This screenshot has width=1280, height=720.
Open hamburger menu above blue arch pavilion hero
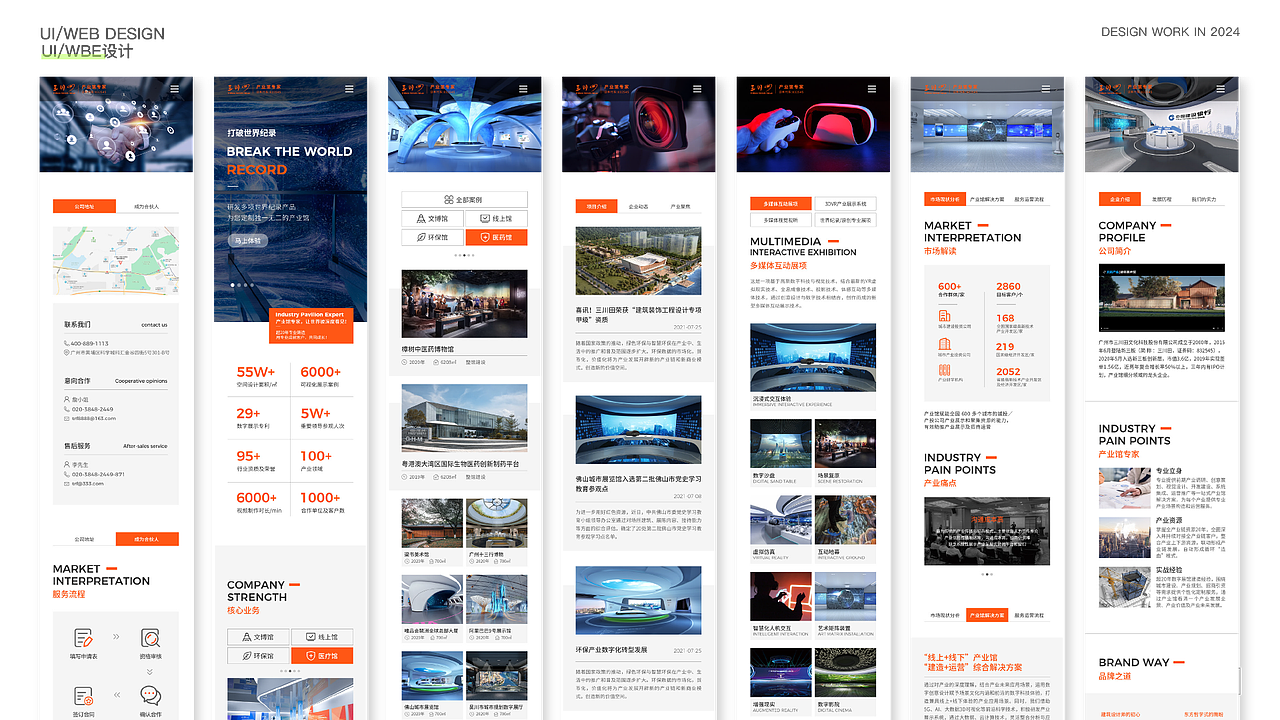524,89
